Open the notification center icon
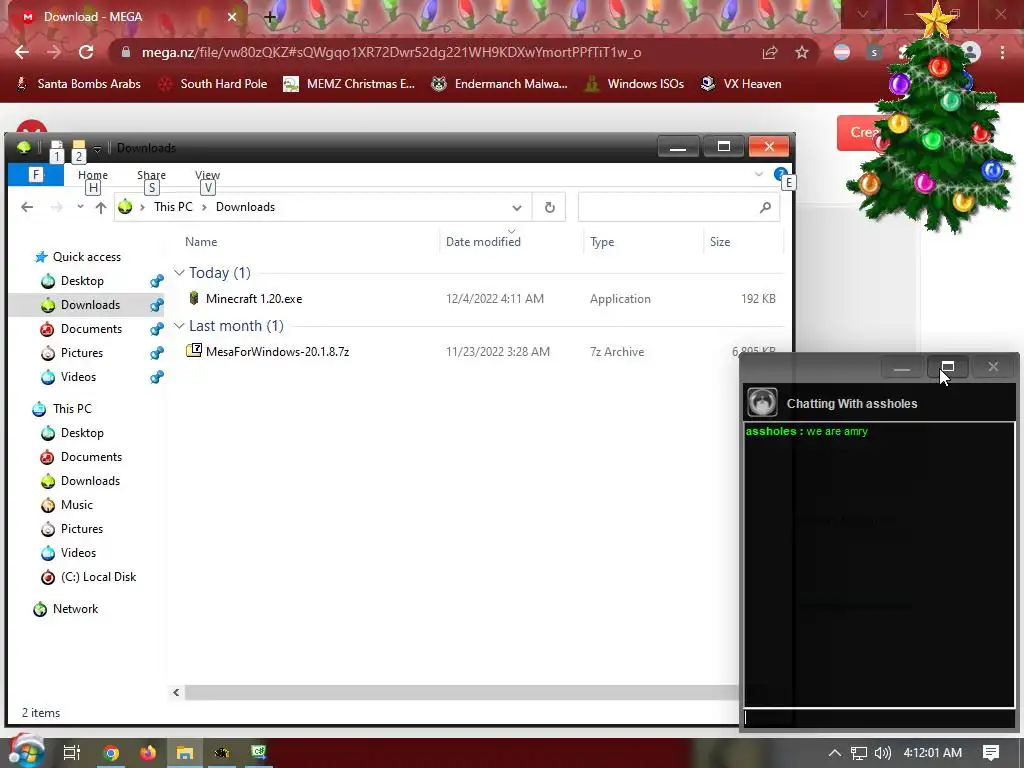Viewport: 1024px width, 768px height. point(991,753)
